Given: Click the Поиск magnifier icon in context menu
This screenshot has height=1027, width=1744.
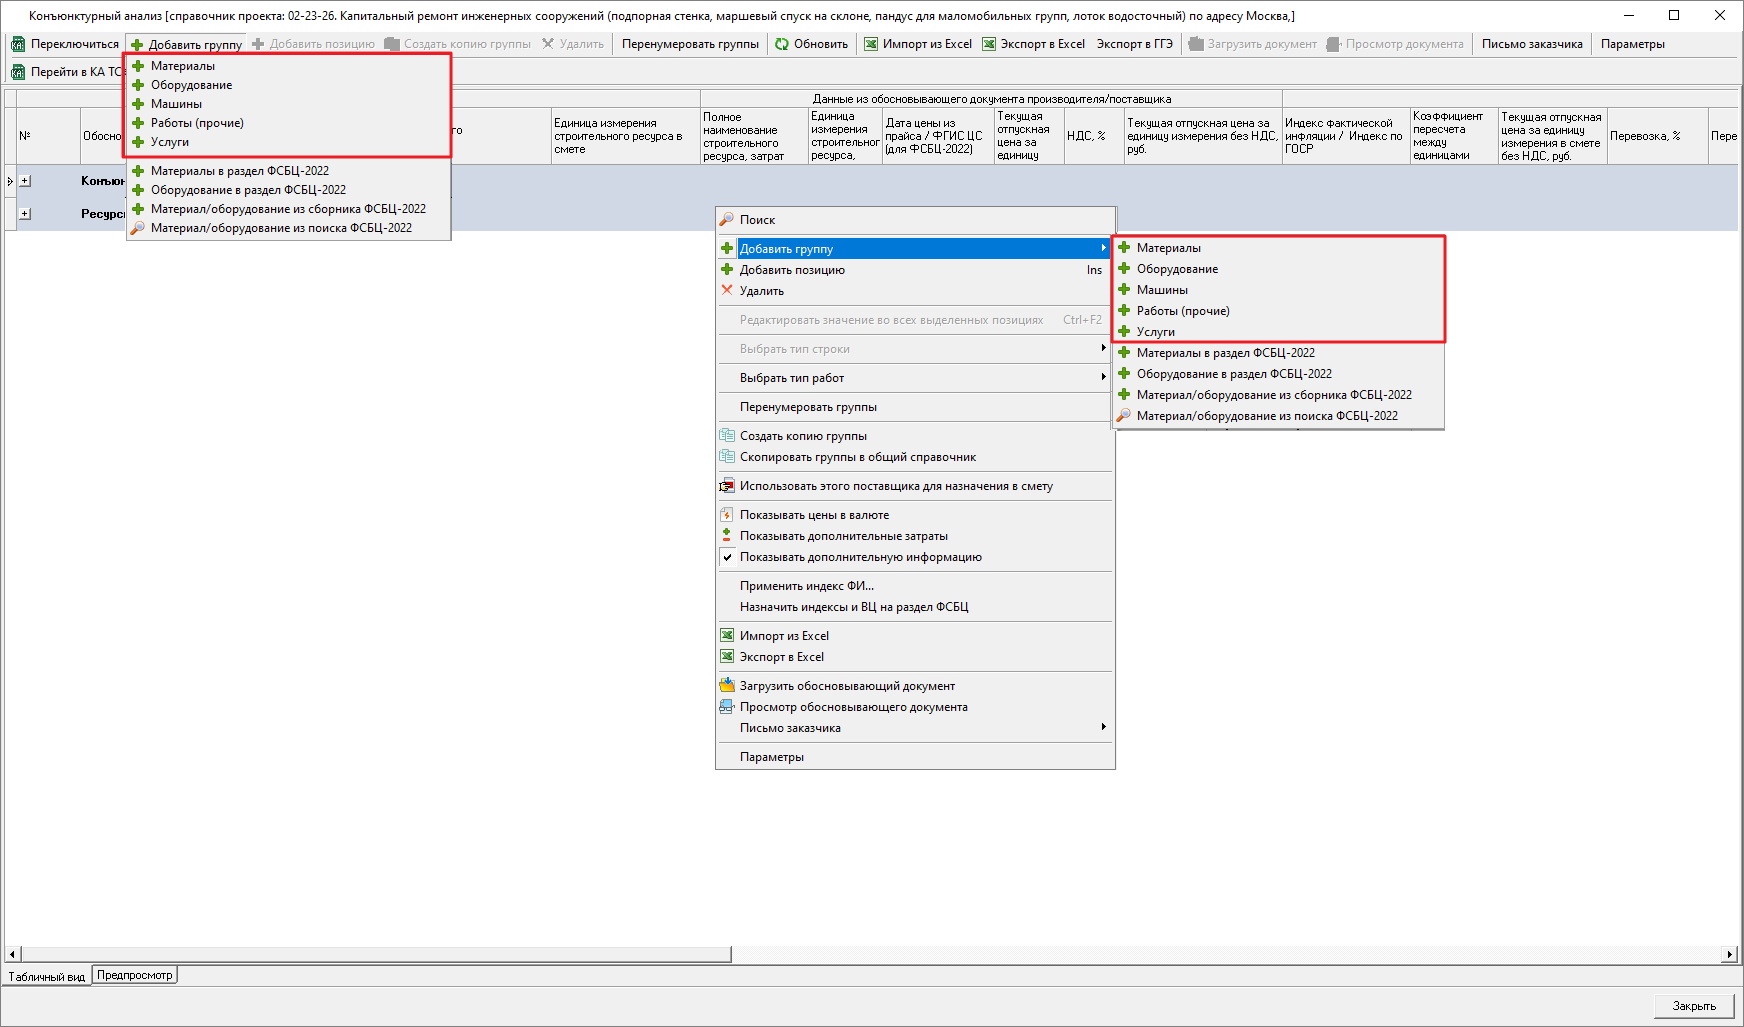Looking at the screenshot, I should click(x=727, y=220).
